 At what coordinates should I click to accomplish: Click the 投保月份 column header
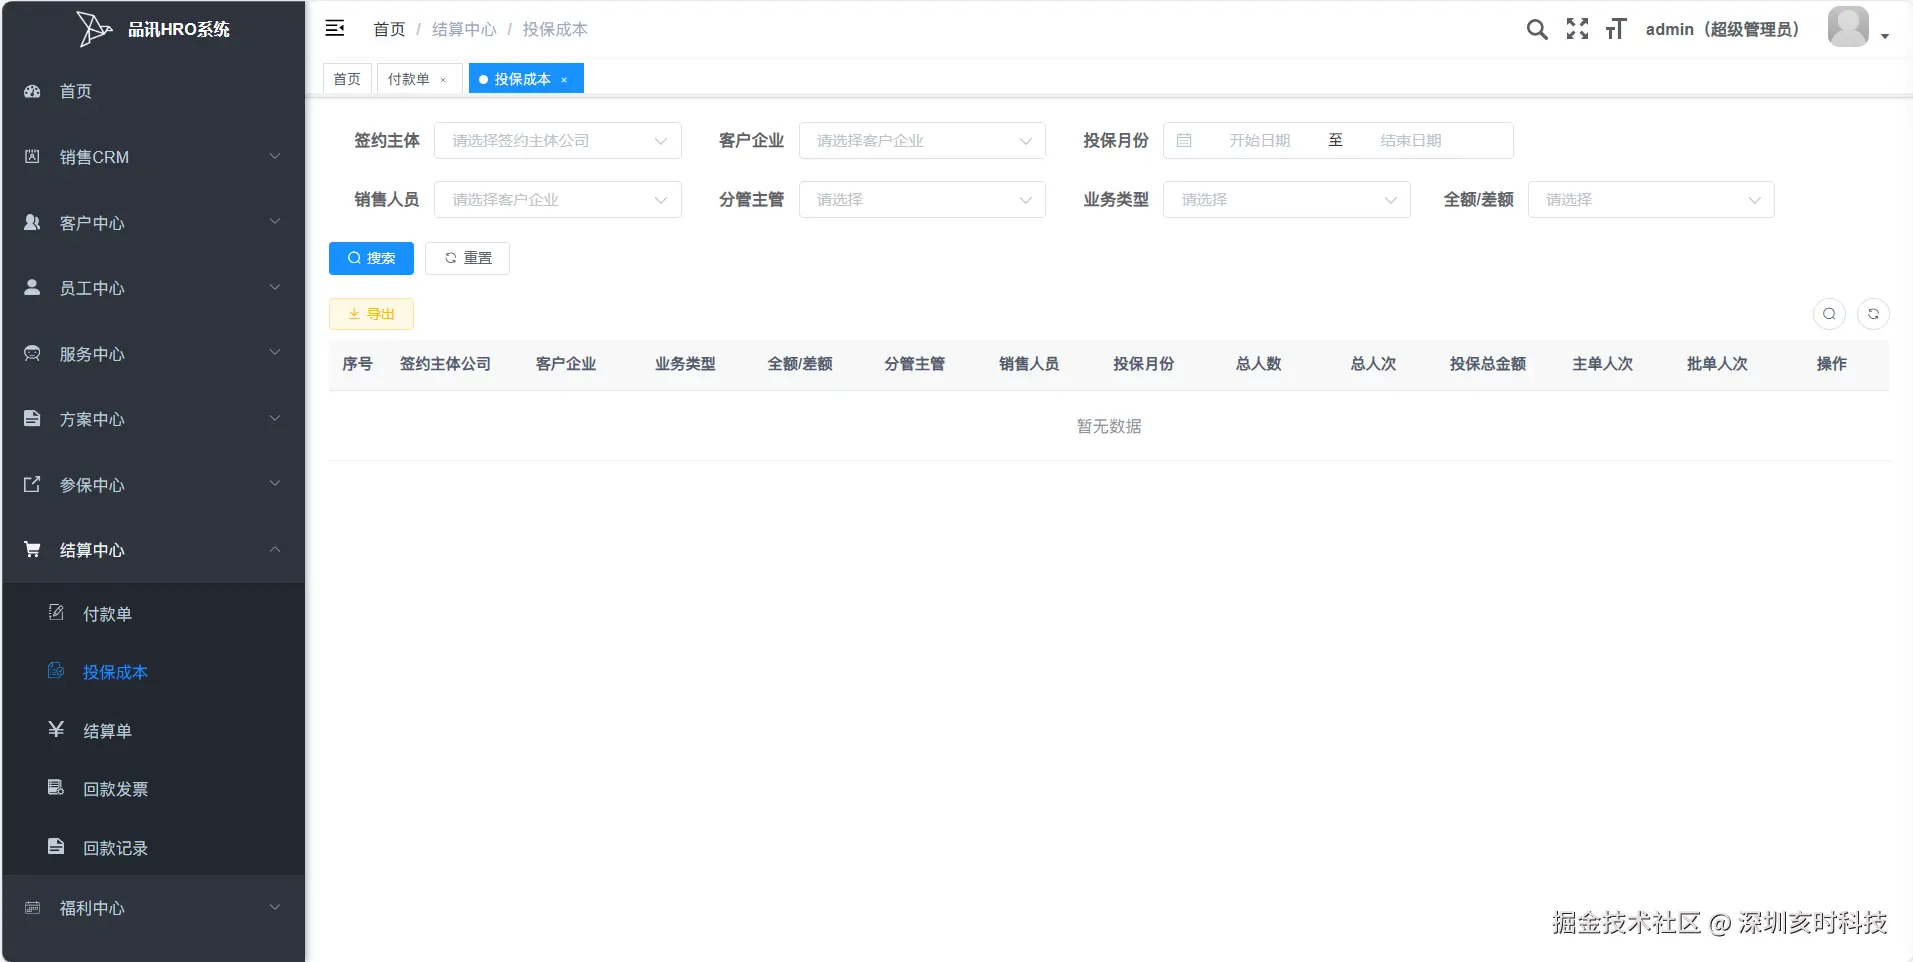(x=1143, y=364)
